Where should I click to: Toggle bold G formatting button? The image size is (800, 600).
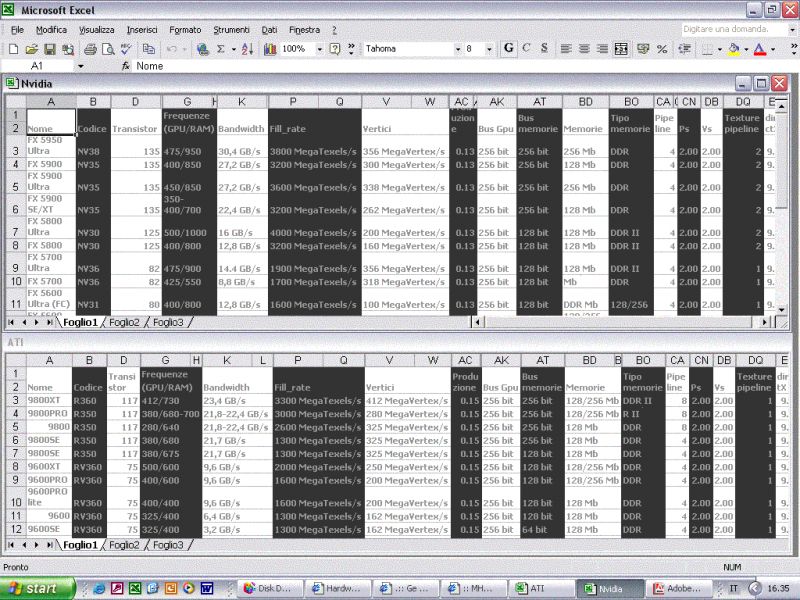click(509, 48)
